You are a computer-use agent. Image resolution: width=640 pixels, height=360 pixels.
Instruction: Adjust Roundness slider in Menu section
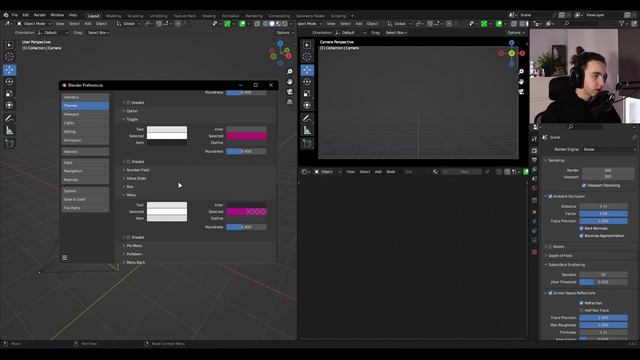247,227
